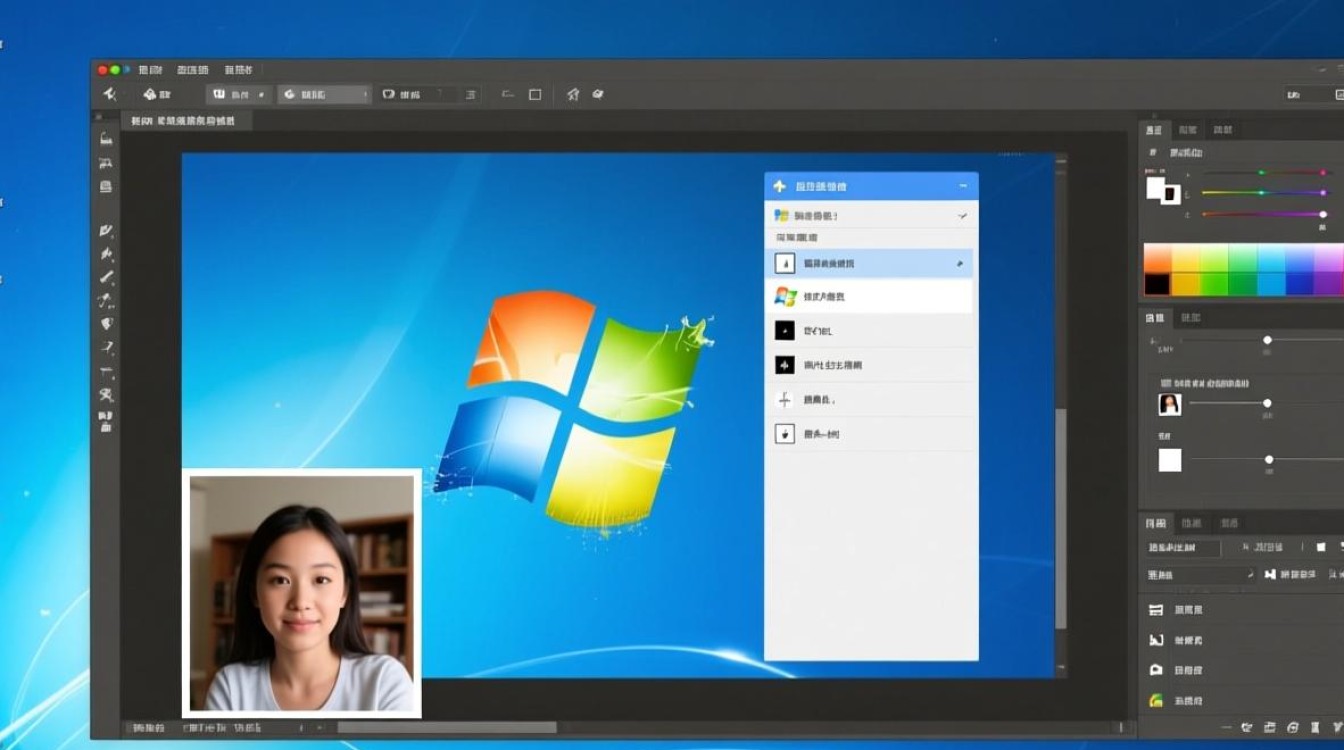
Task: Click the second option row in the popup dialog
Action: point(870,296)
